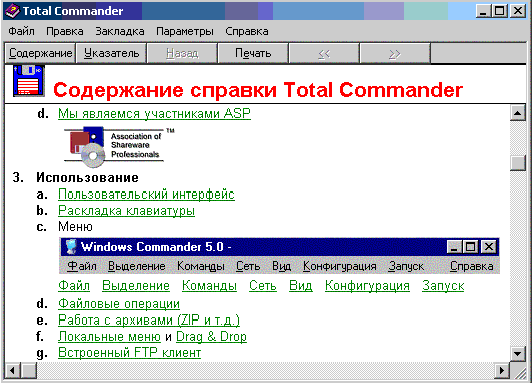This screenshot has width=532, height=383.
Task: Click heading Содержание справки Total Commander
Action: [258, 90]
